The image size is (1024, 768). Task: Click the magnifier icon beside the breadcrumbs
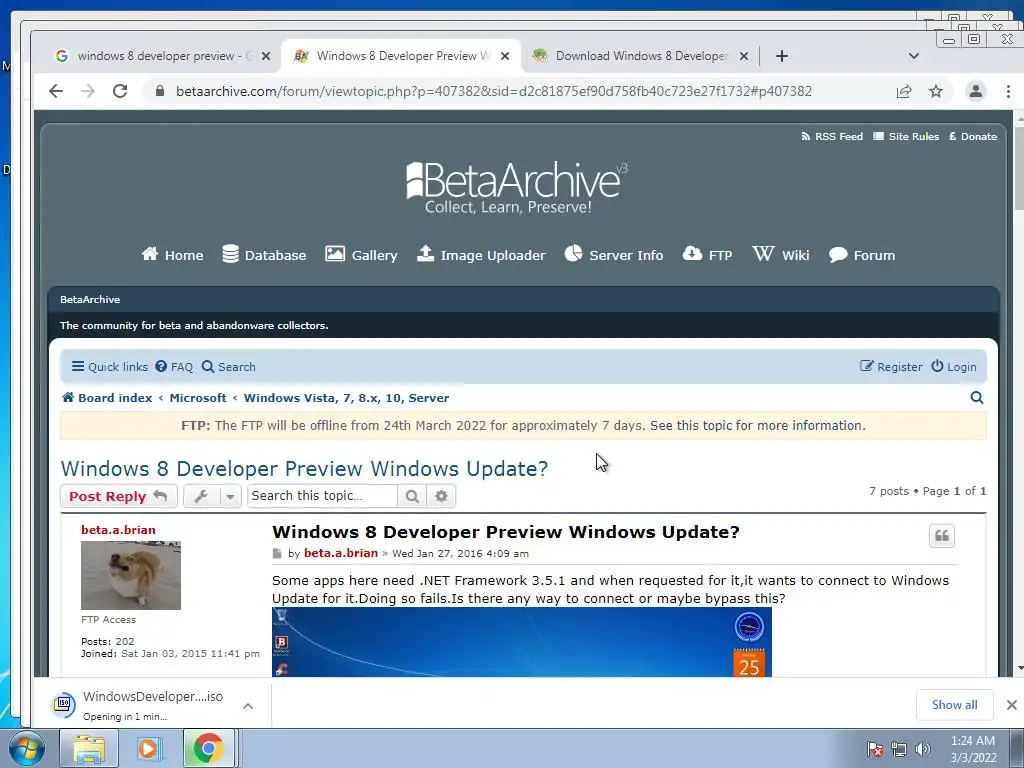point(977,398)
